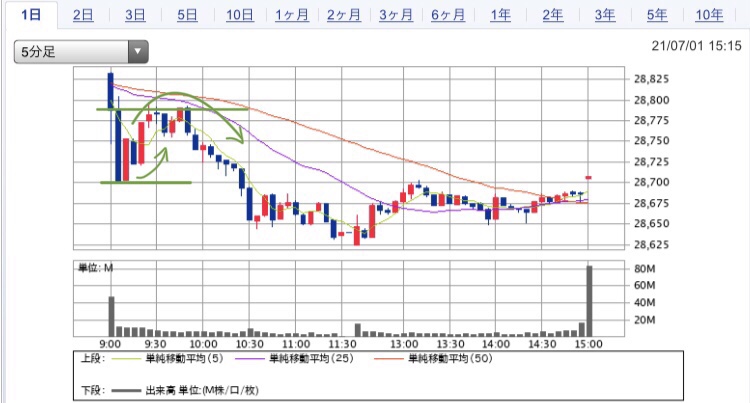
Task: Click the 80M volume axis label
Action: point(644,269)
